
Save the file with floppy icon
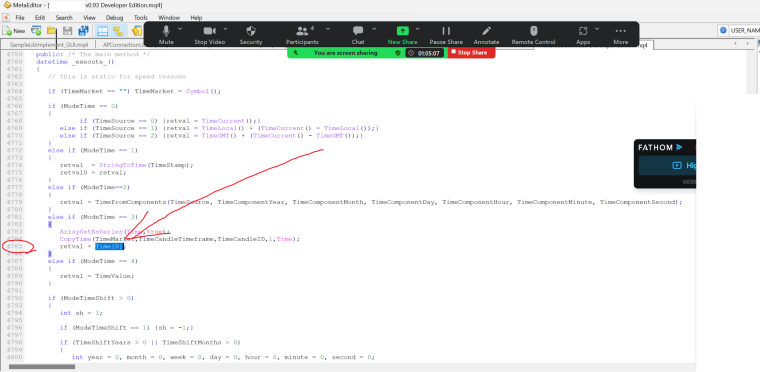[67, 31]
